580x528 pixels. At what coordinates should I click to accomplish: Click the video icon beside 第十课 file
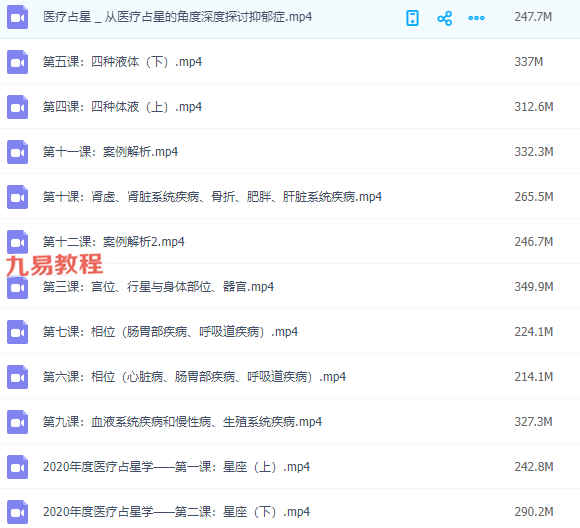pos(17,197)
